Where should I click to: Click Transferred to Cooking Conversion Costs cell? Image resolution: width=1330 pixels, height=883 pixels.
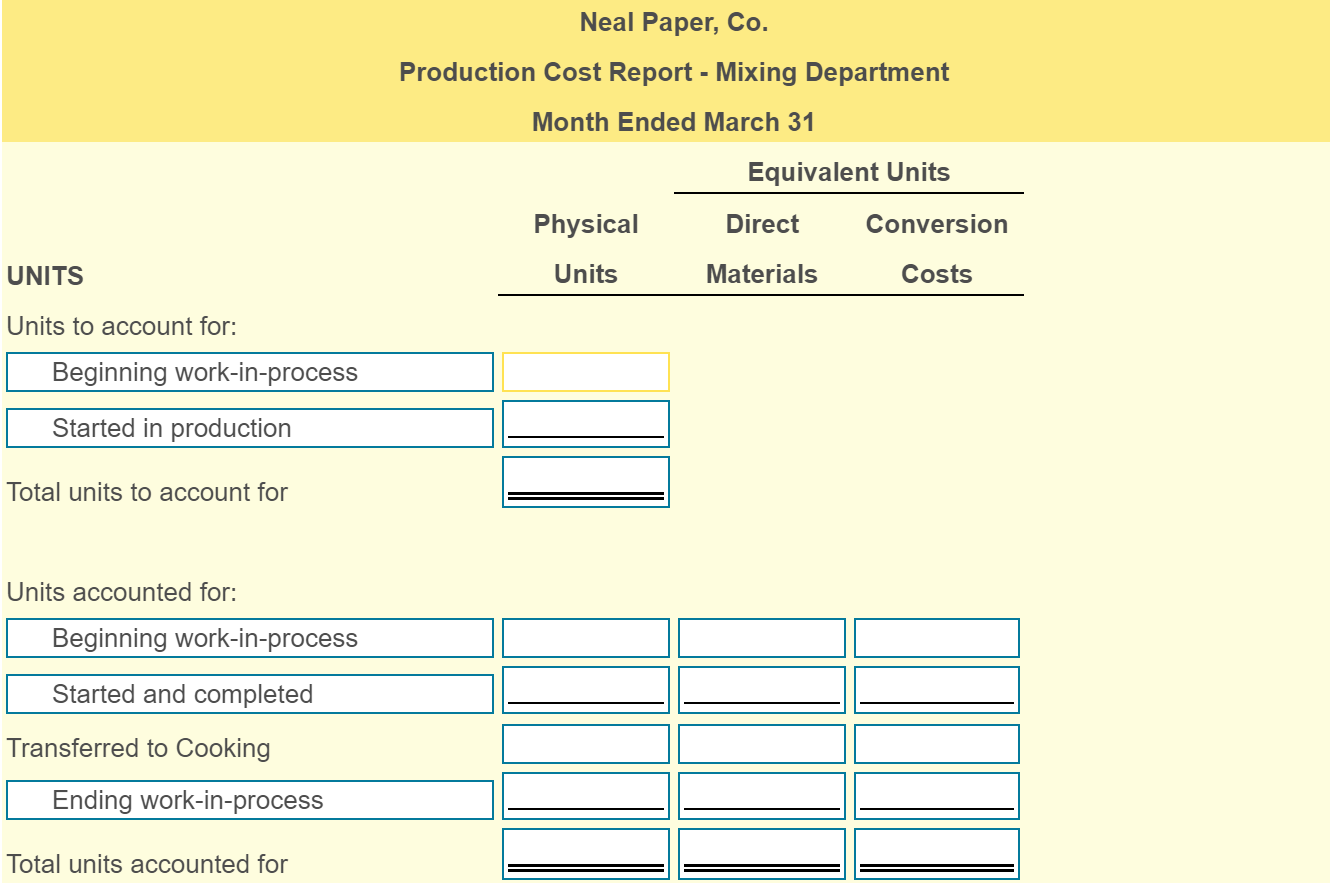[936, 743]
